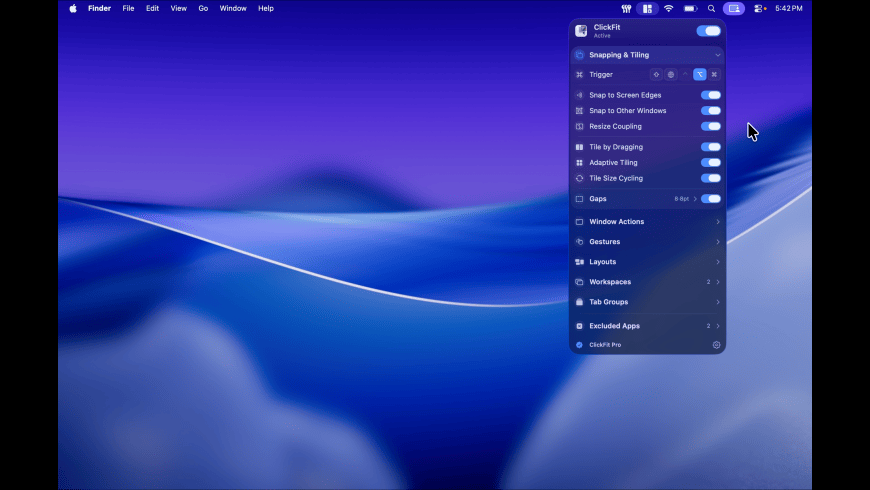The width and height of the screenshot is (870, 490).
Task: Select the Globe (fn) key as Trigger
Action: pos(671,74)
